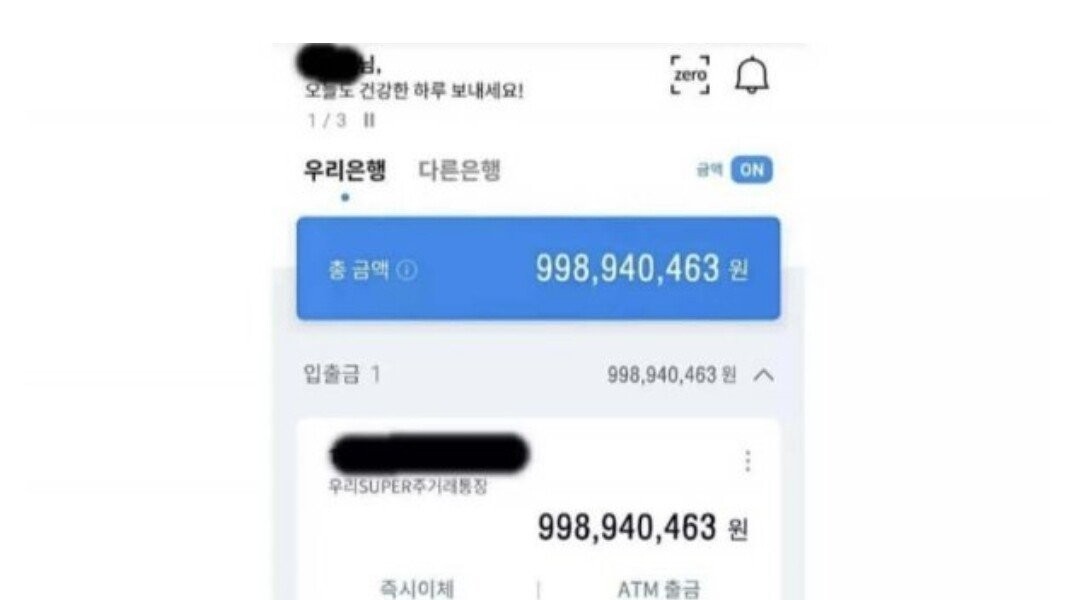
Task: Tap the ATM 출금 button
Action: (659, 589)
